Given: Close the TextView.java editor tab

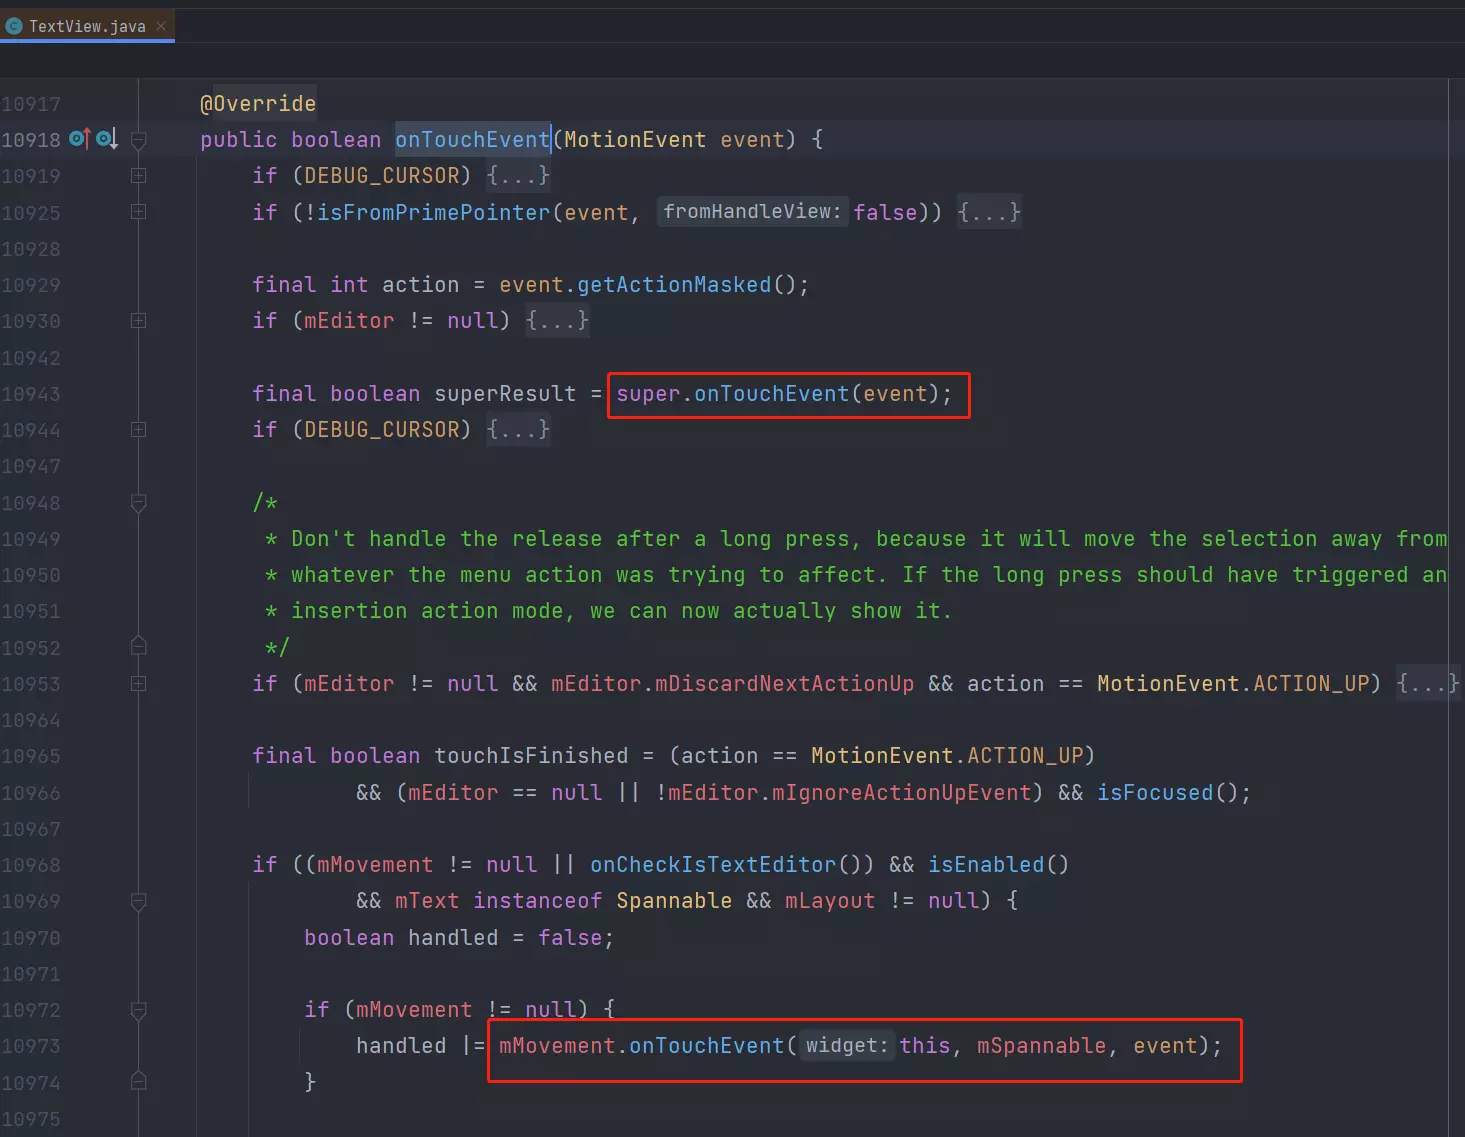Looking at the screenshot, I should 161,26.
